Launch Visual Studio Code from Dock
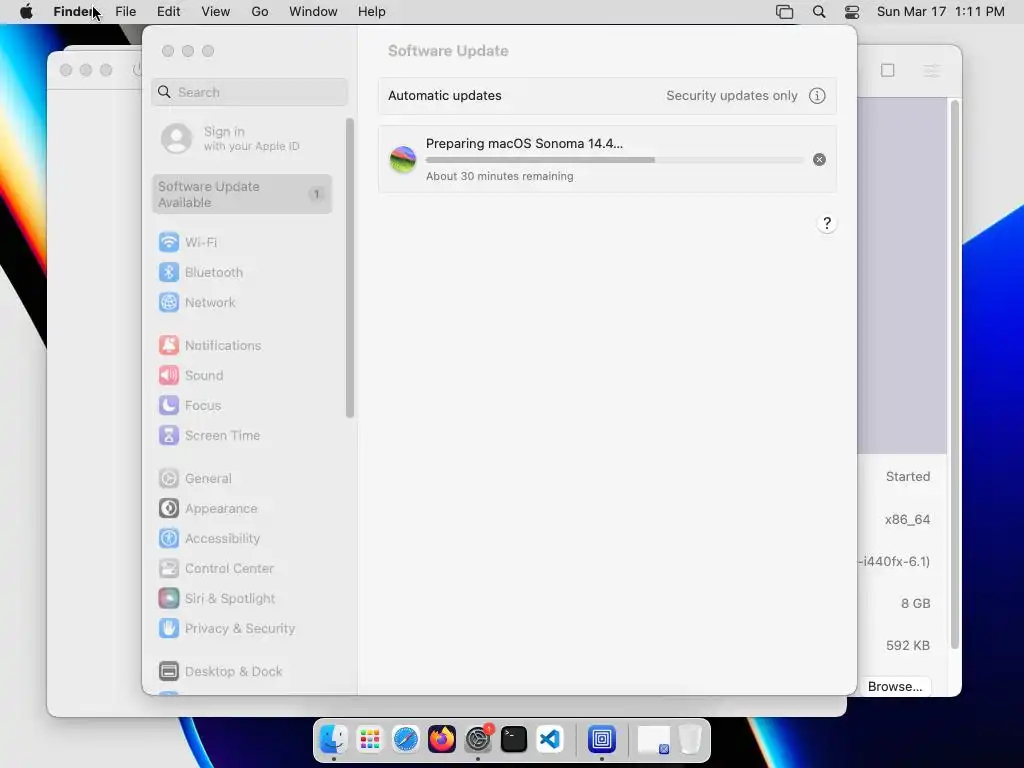Screen dimensions: 1024x768 pyautogui.click(x=550, y=739)
